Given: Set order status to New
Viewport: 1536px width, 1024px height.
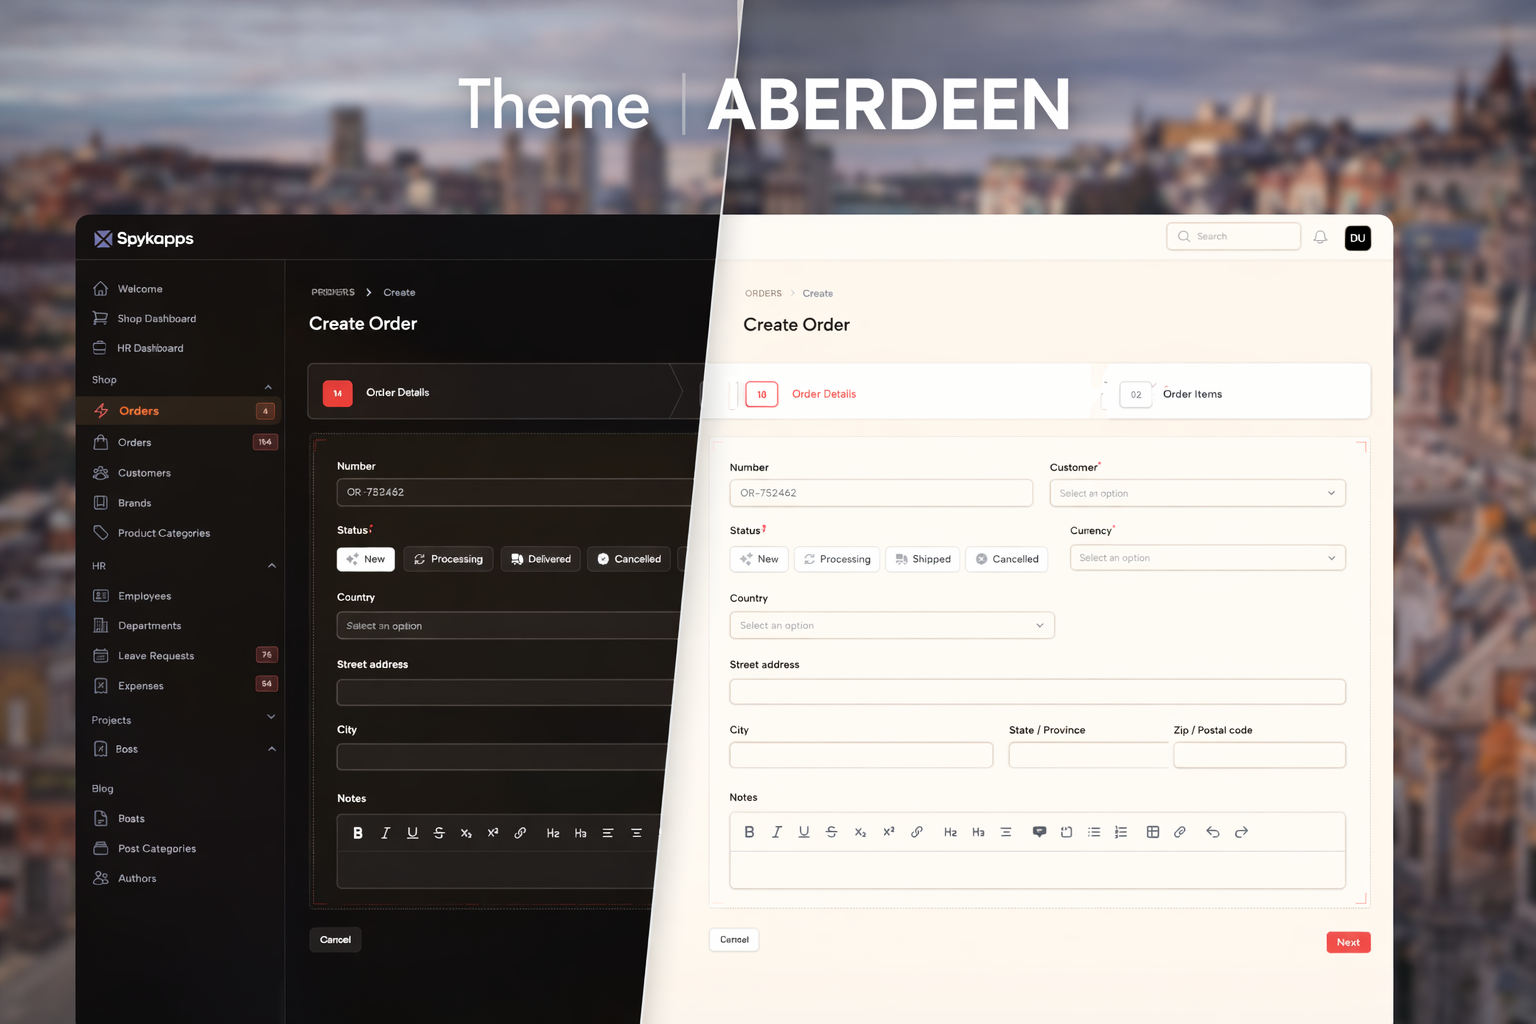Looking at the screenshot, I should [759, 559].
